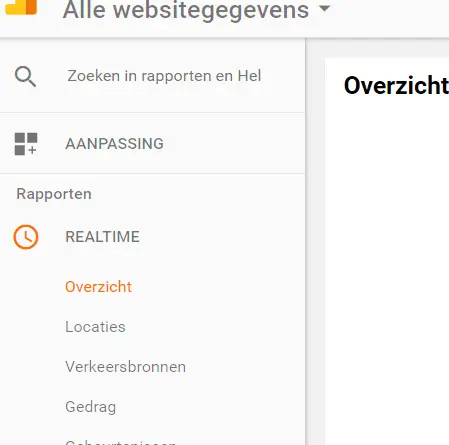Open the AANPASSING section
This screenshot has width=449, height=445.
114,144
